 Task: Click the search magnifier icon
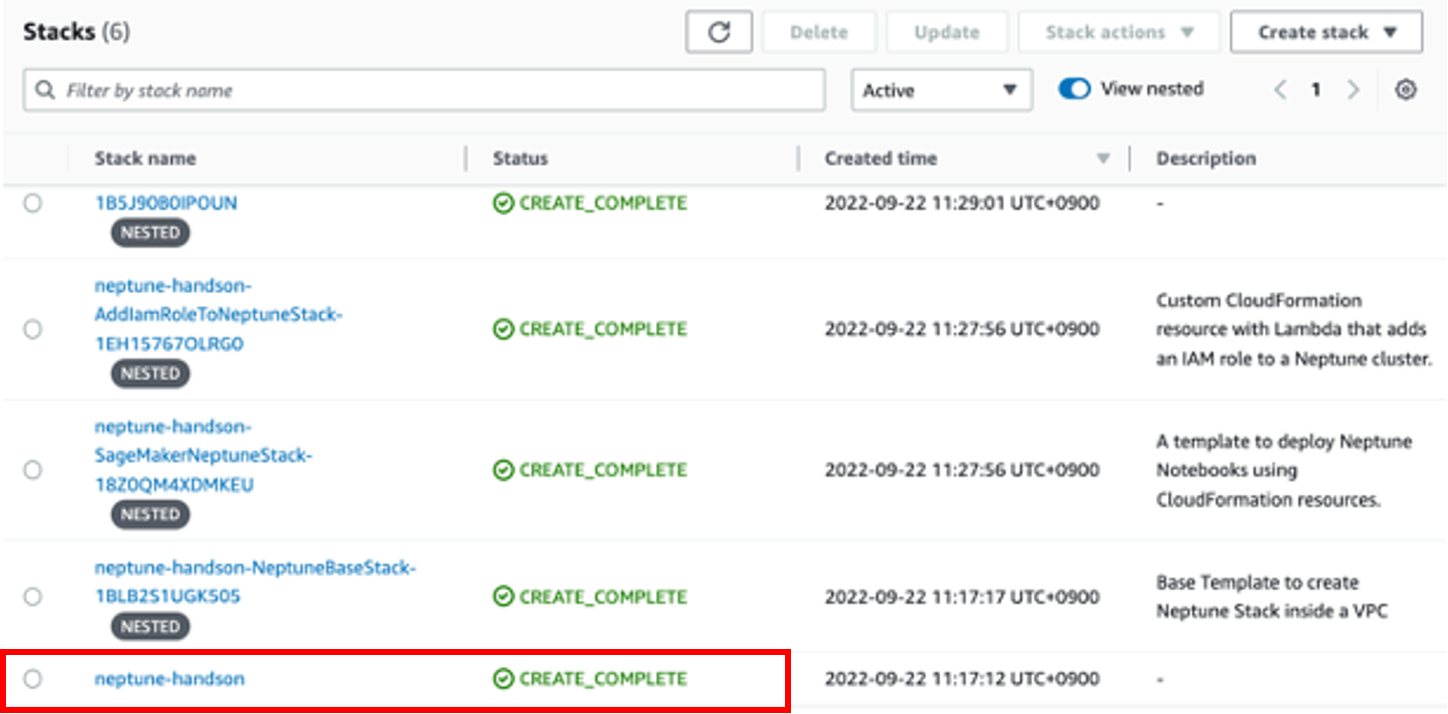pos(45,90)
